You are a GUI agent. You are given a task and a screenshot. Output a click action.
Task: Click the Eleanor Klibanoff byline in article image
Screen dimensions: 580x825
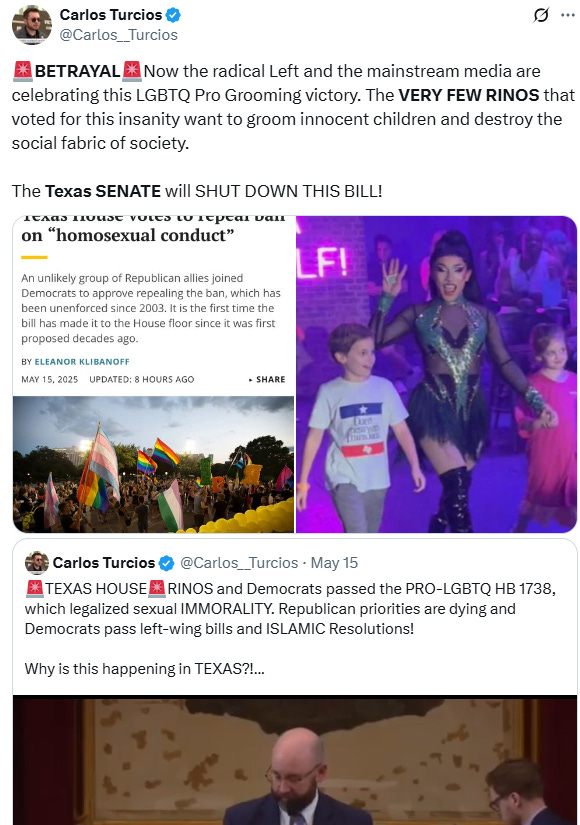[x=82, y=361]
